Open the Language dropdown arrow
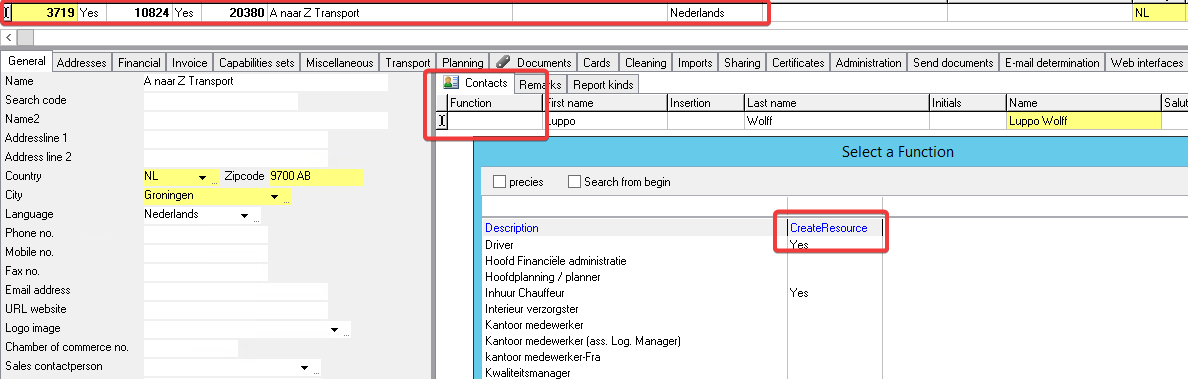 244,215
